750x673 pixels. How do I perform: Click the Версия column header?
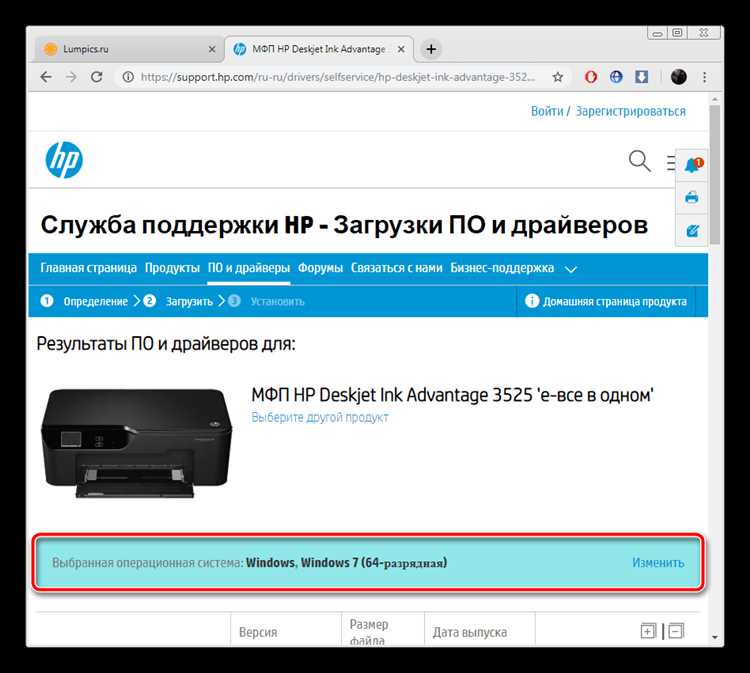click(x=258, y=632)
